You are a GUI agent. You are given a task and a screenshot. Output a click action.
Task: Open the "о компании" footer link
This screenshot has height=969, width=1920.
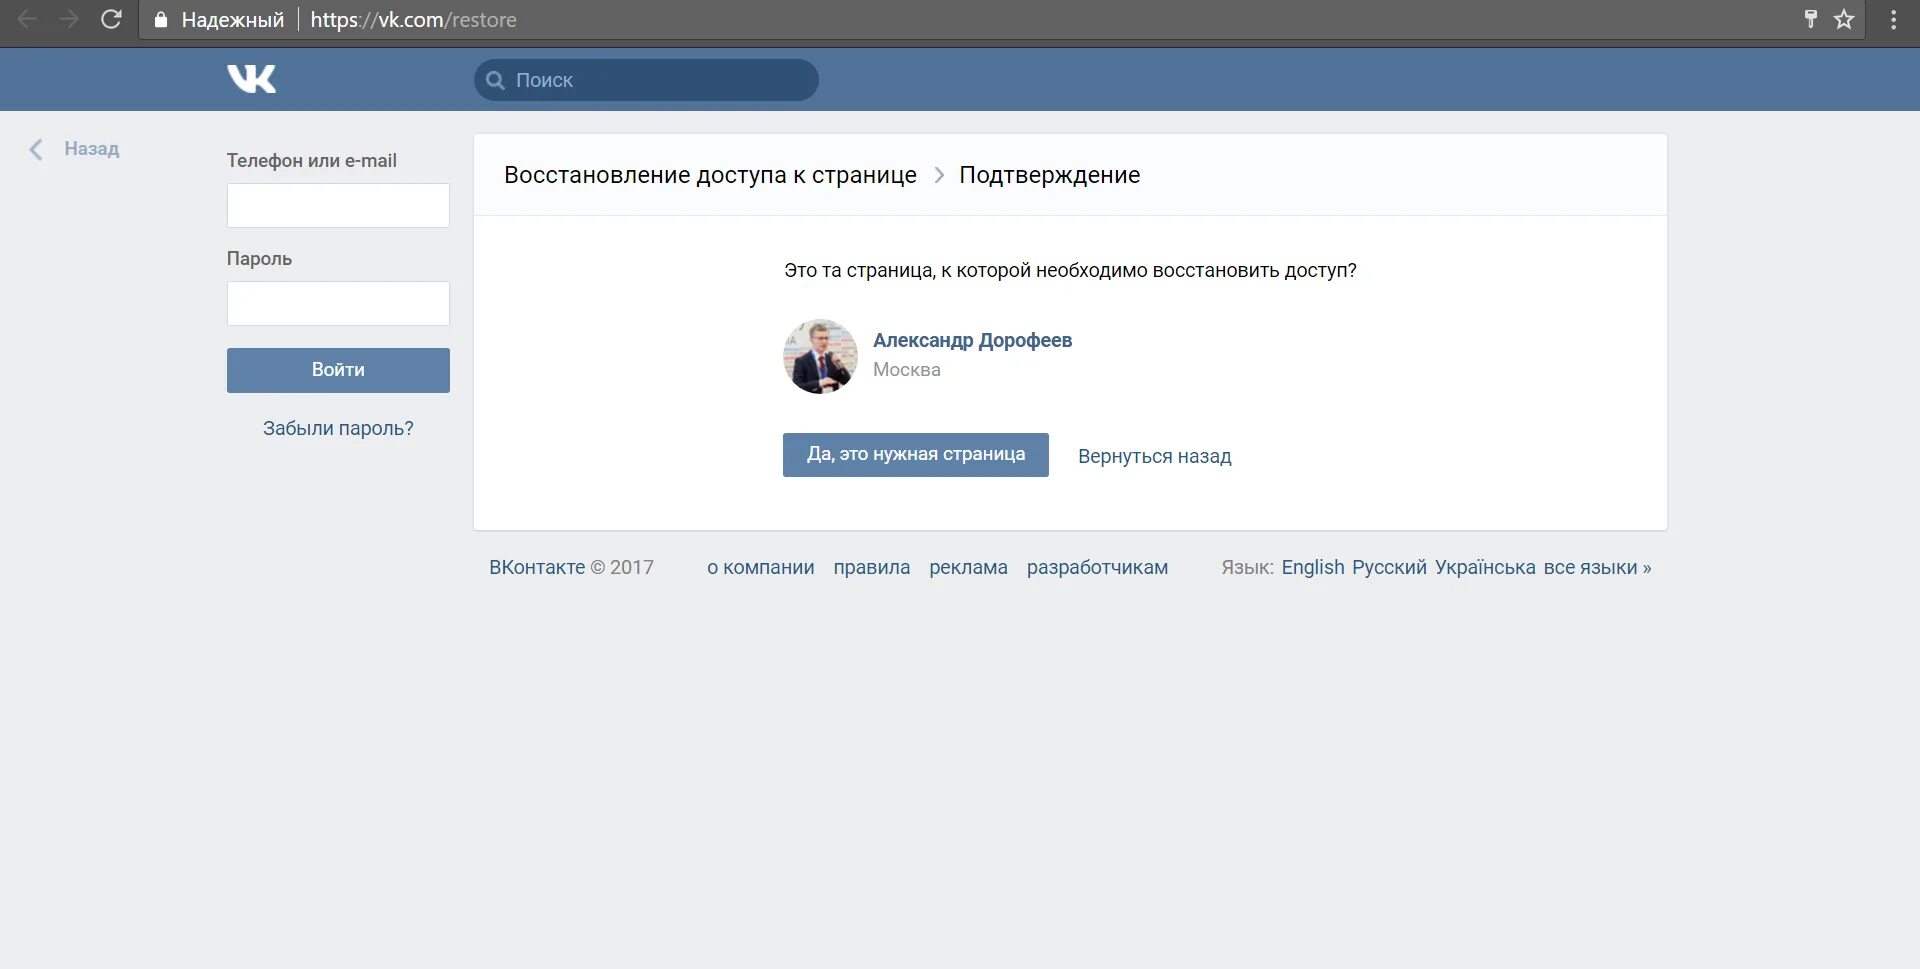pos(760,567)
